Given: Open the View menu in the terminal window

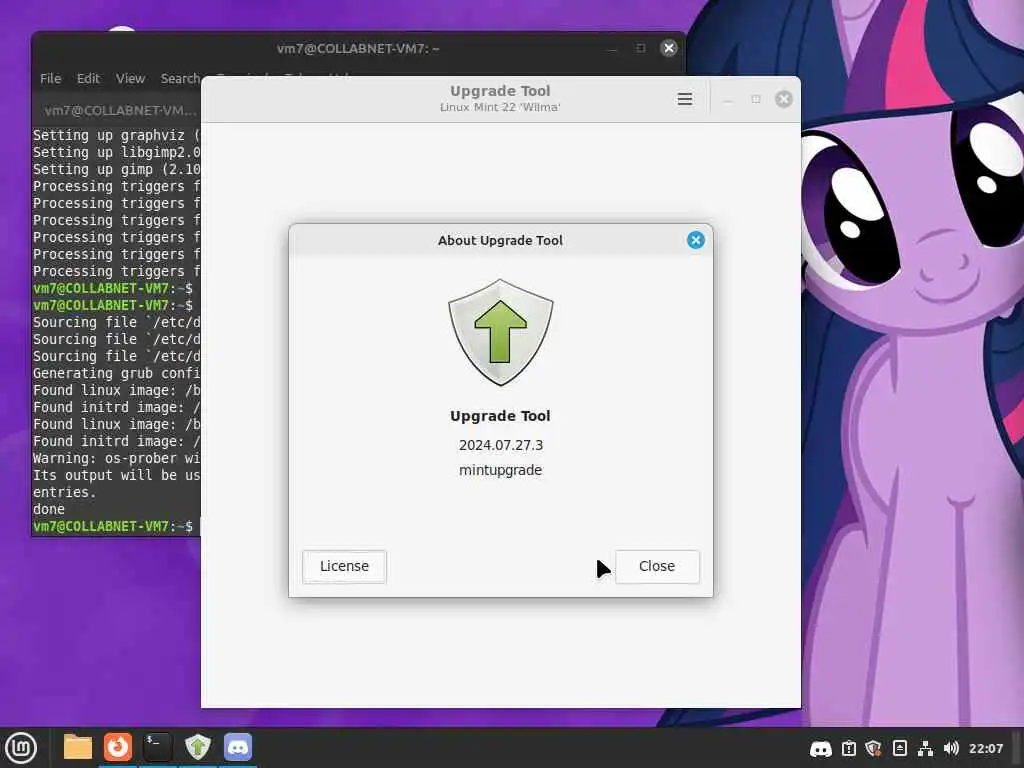Looking at the screenshot, I should pyautogui.click(x=131, y=78).
